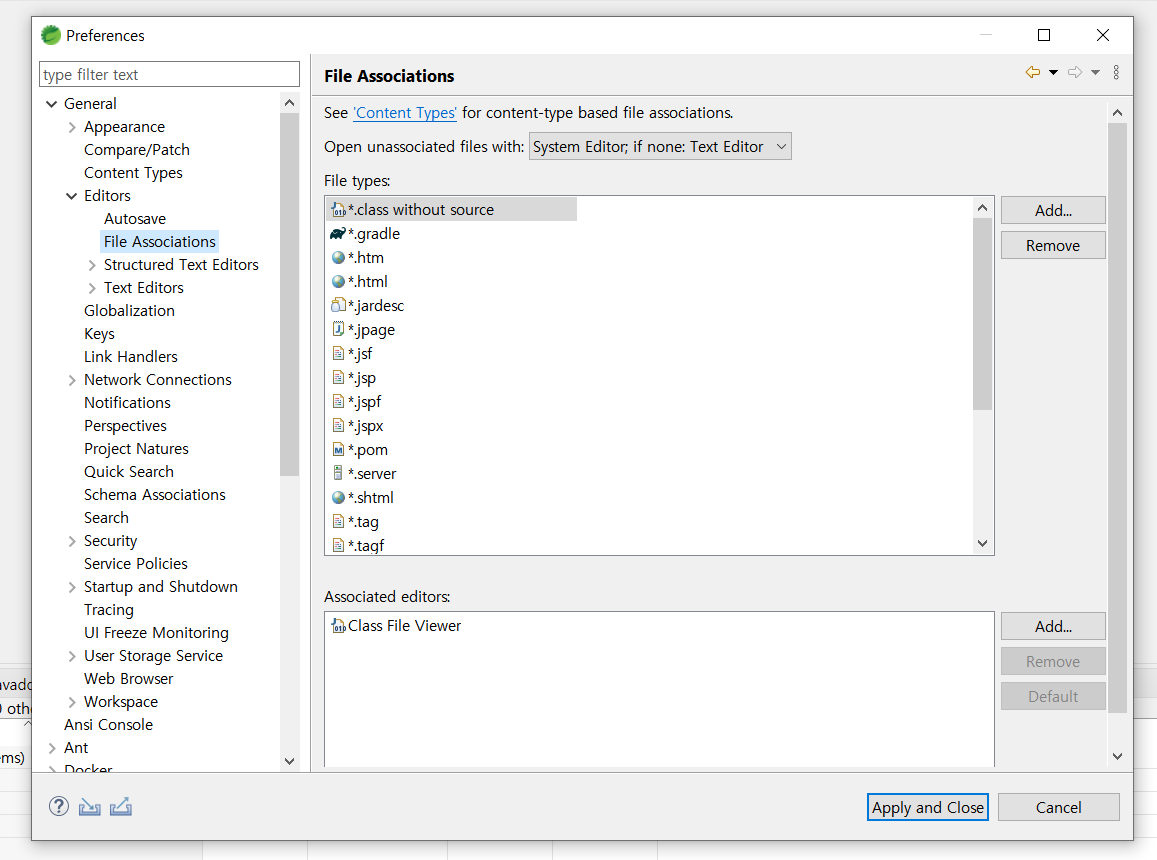Select Globalization in the tree

(x=129, y=311)
